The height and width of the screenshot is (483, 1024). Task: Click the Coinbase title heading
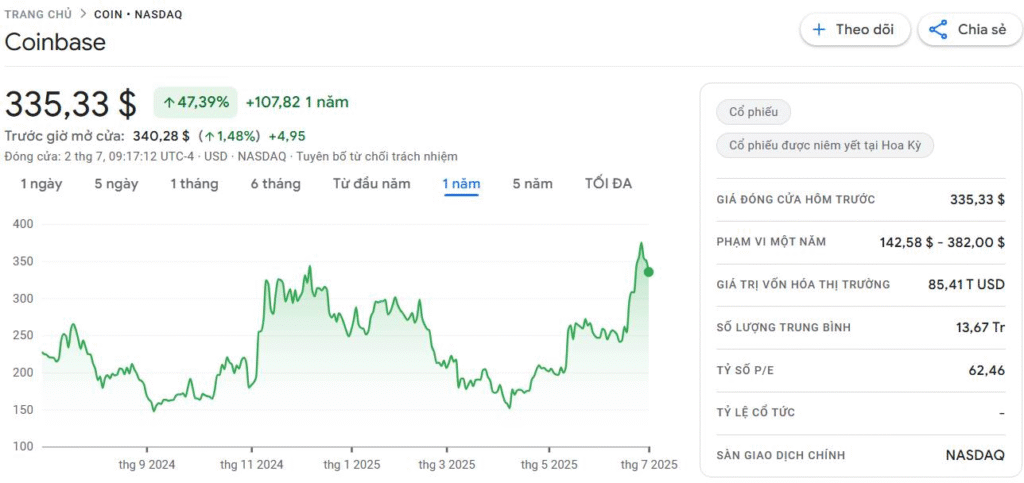tap(55, 42)
